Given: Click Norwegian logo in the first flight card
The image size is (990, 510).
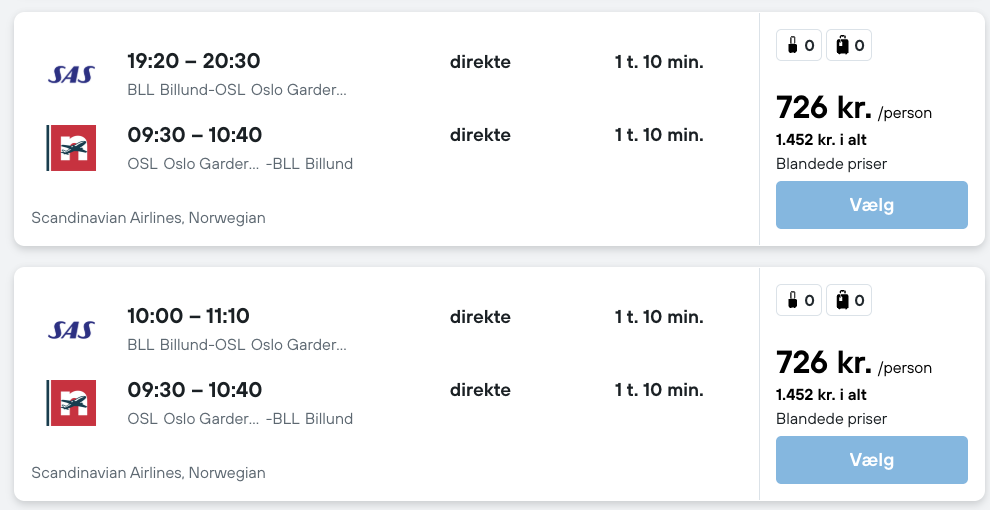Looking at the screenshot, I should (x=71, y=148).
